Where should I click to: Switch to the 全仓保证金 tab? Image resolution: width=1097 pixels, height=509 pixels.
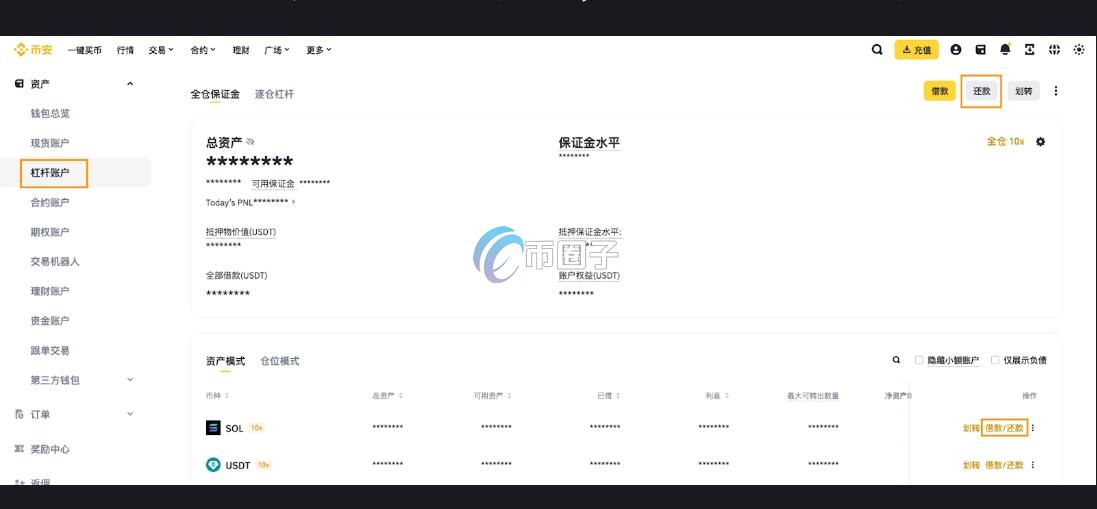tap(215, 94)
